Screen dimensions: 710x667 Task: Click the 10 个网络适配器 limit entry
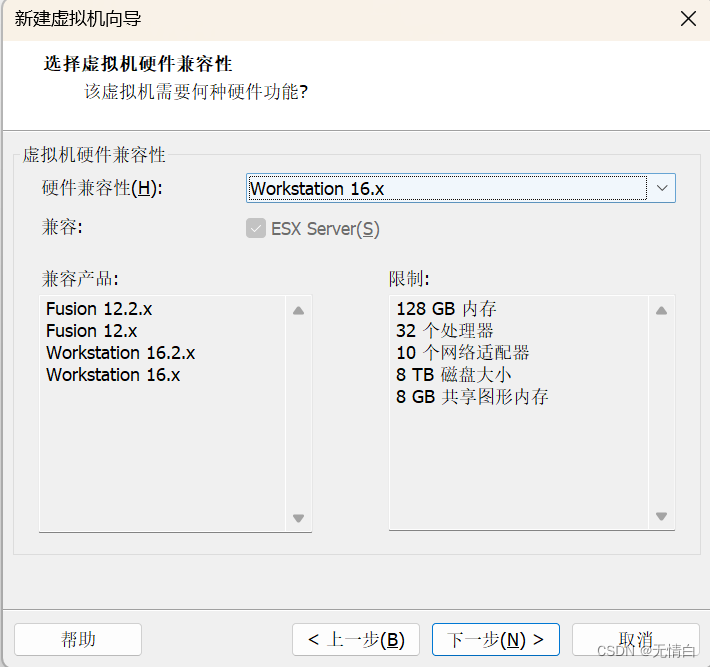click(x=462, y=353)
